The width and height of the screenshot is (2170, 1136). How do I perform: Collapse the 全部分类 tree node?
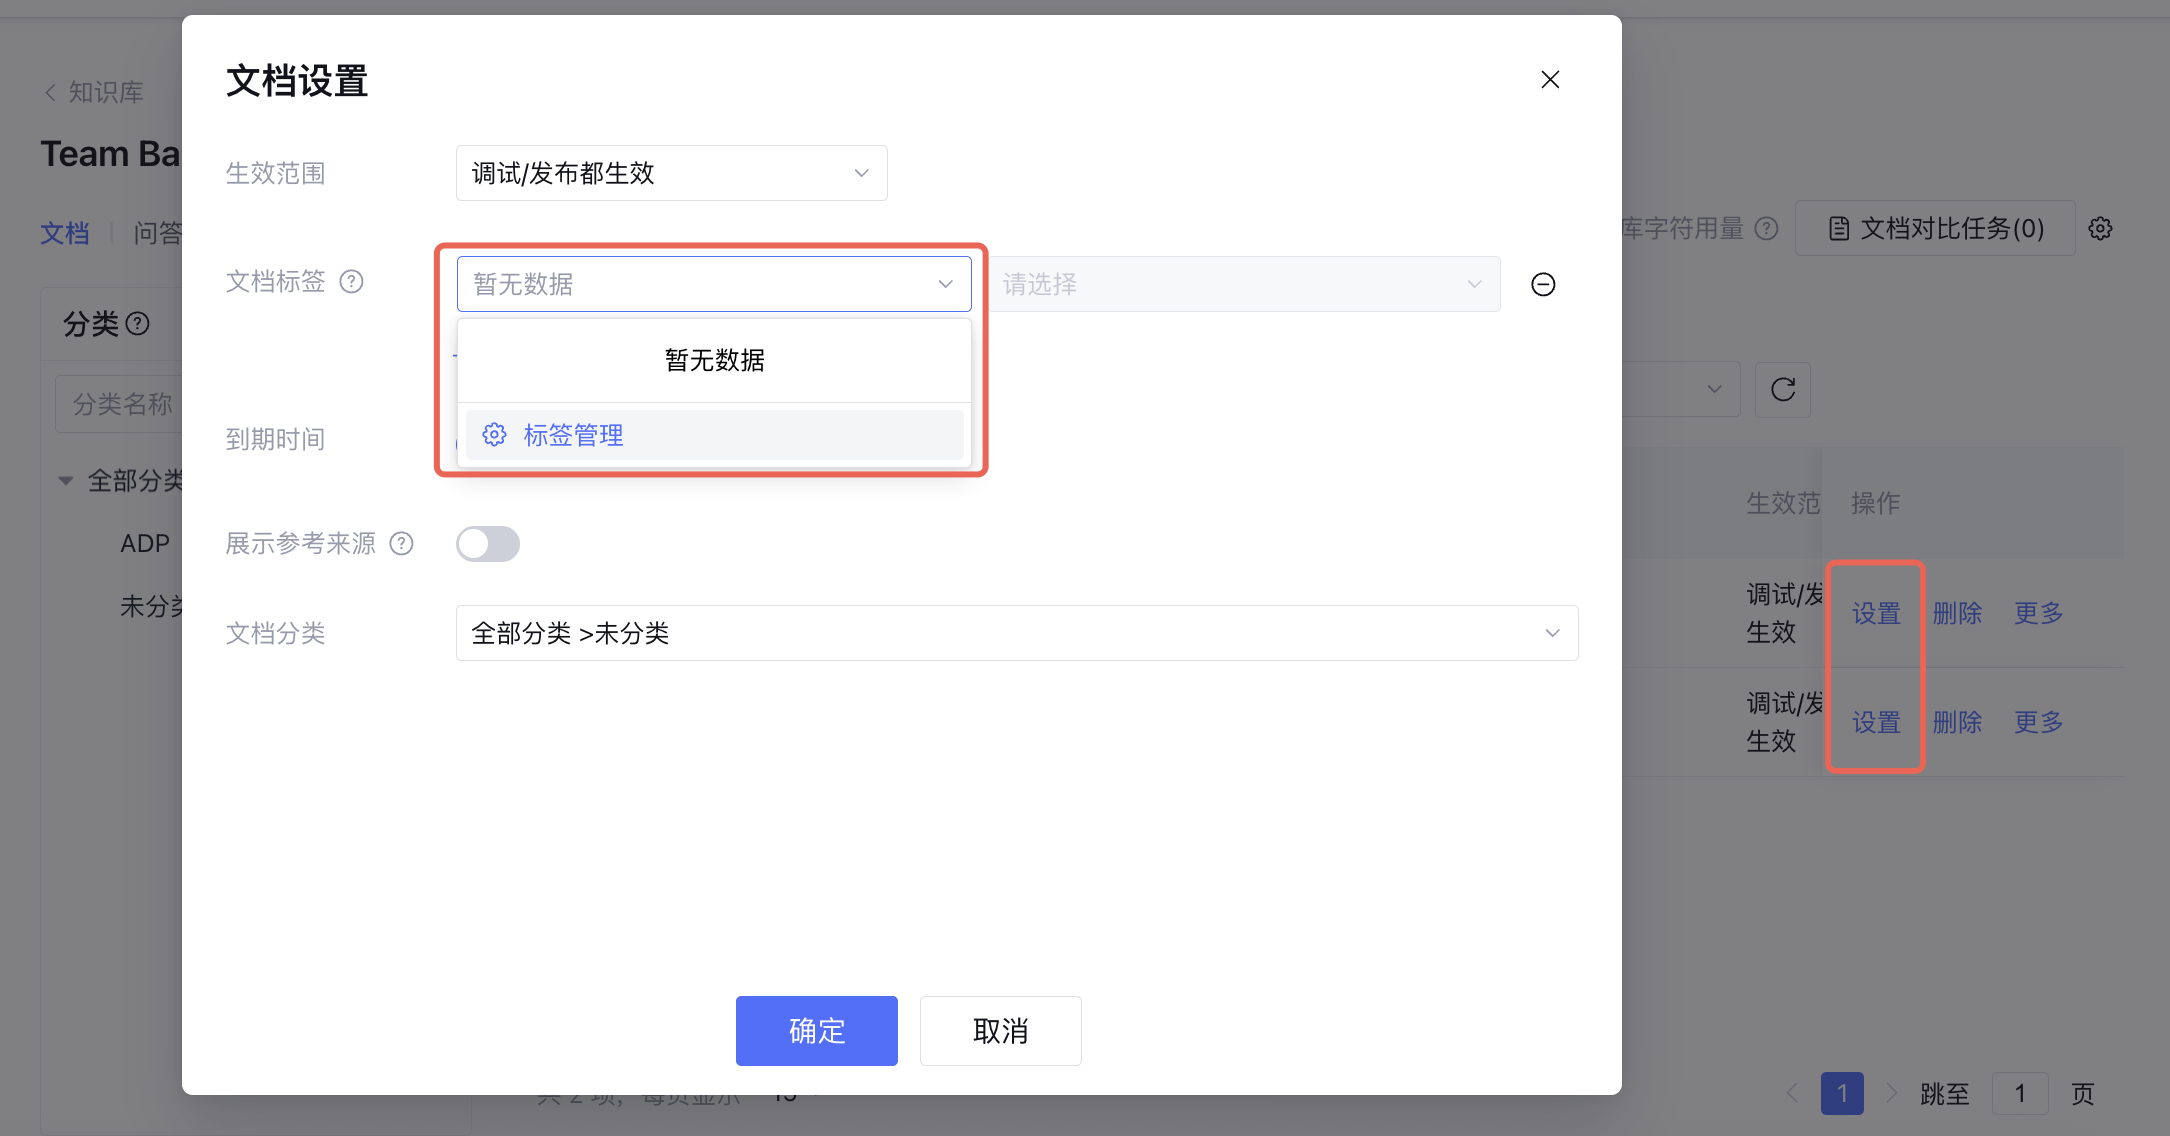pyautogui.click(x=66, y=481)
